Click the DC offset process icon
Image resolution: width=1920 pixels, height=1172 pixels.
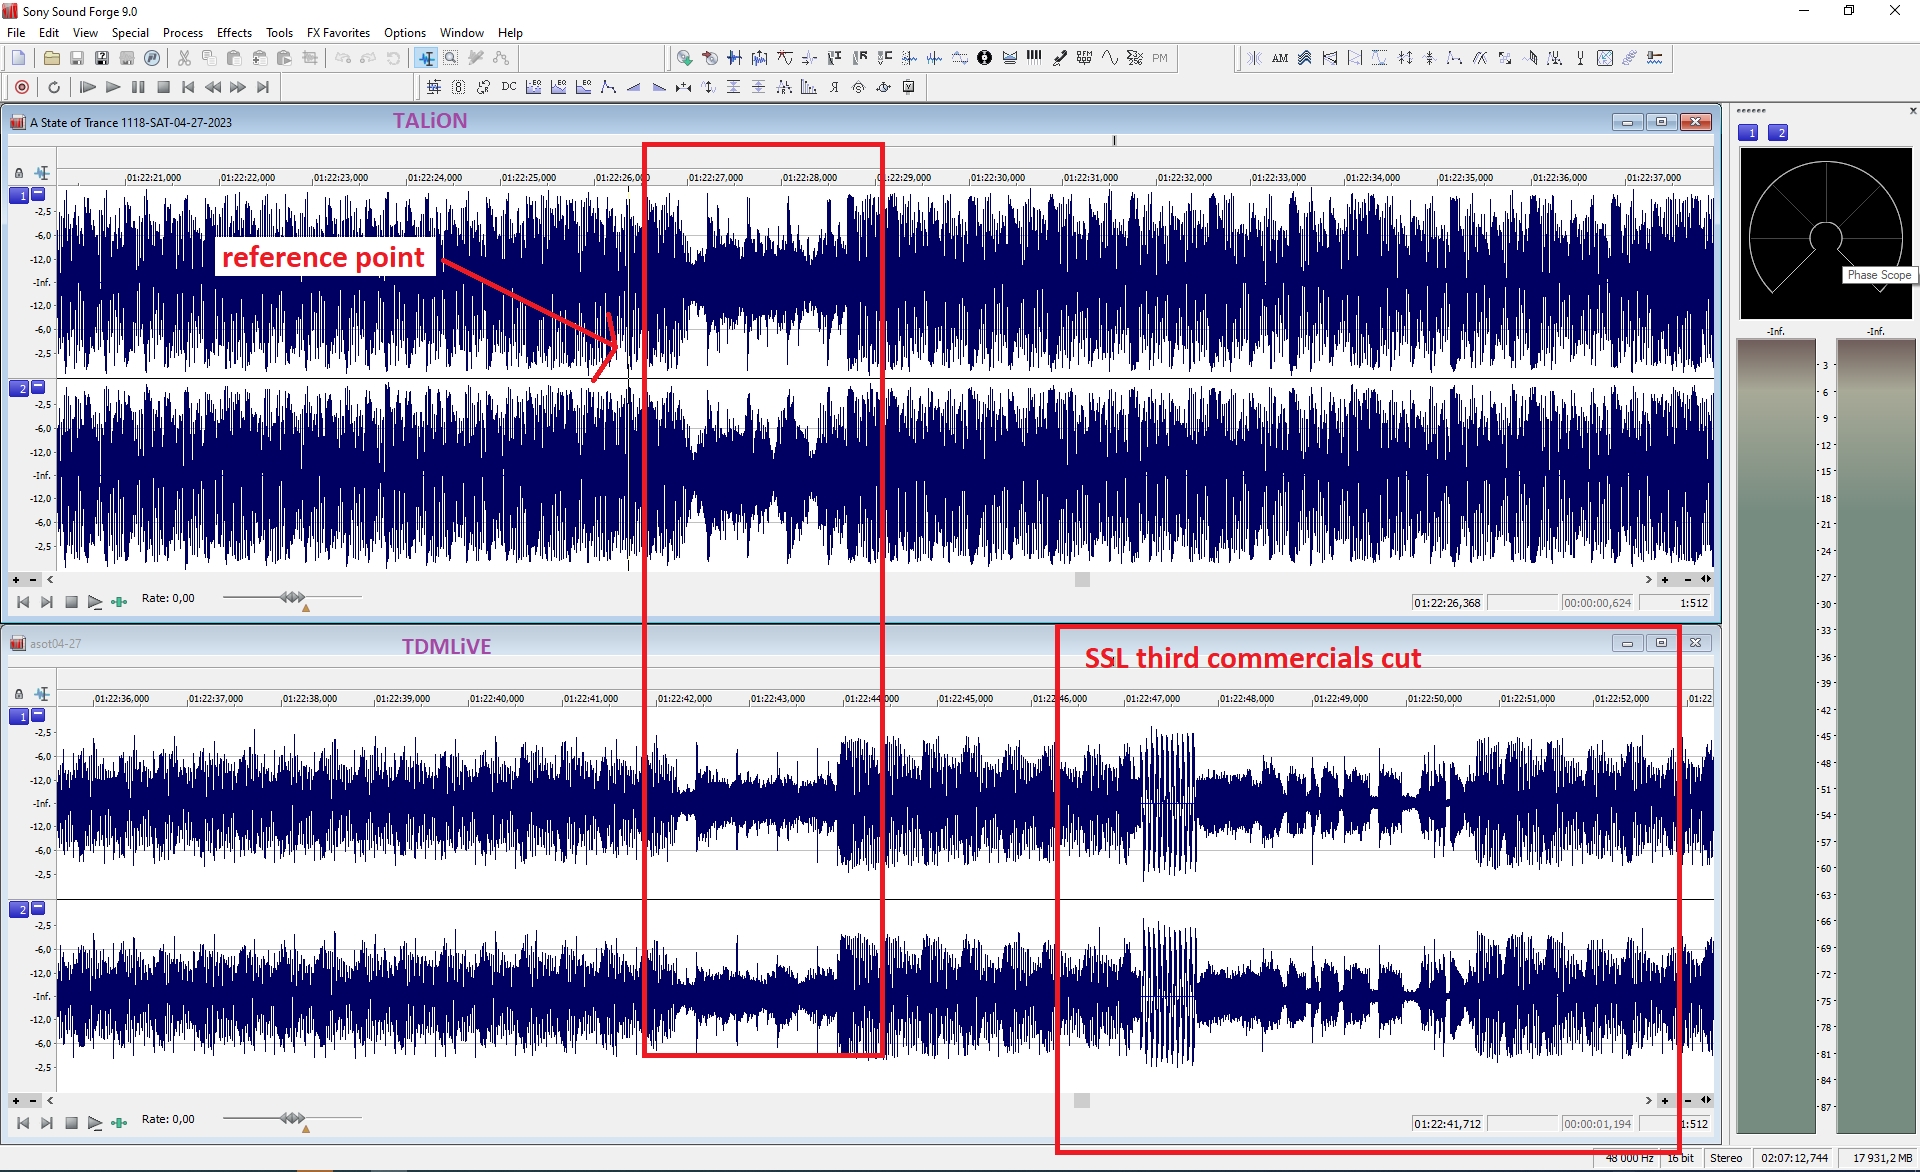[508, 87]
